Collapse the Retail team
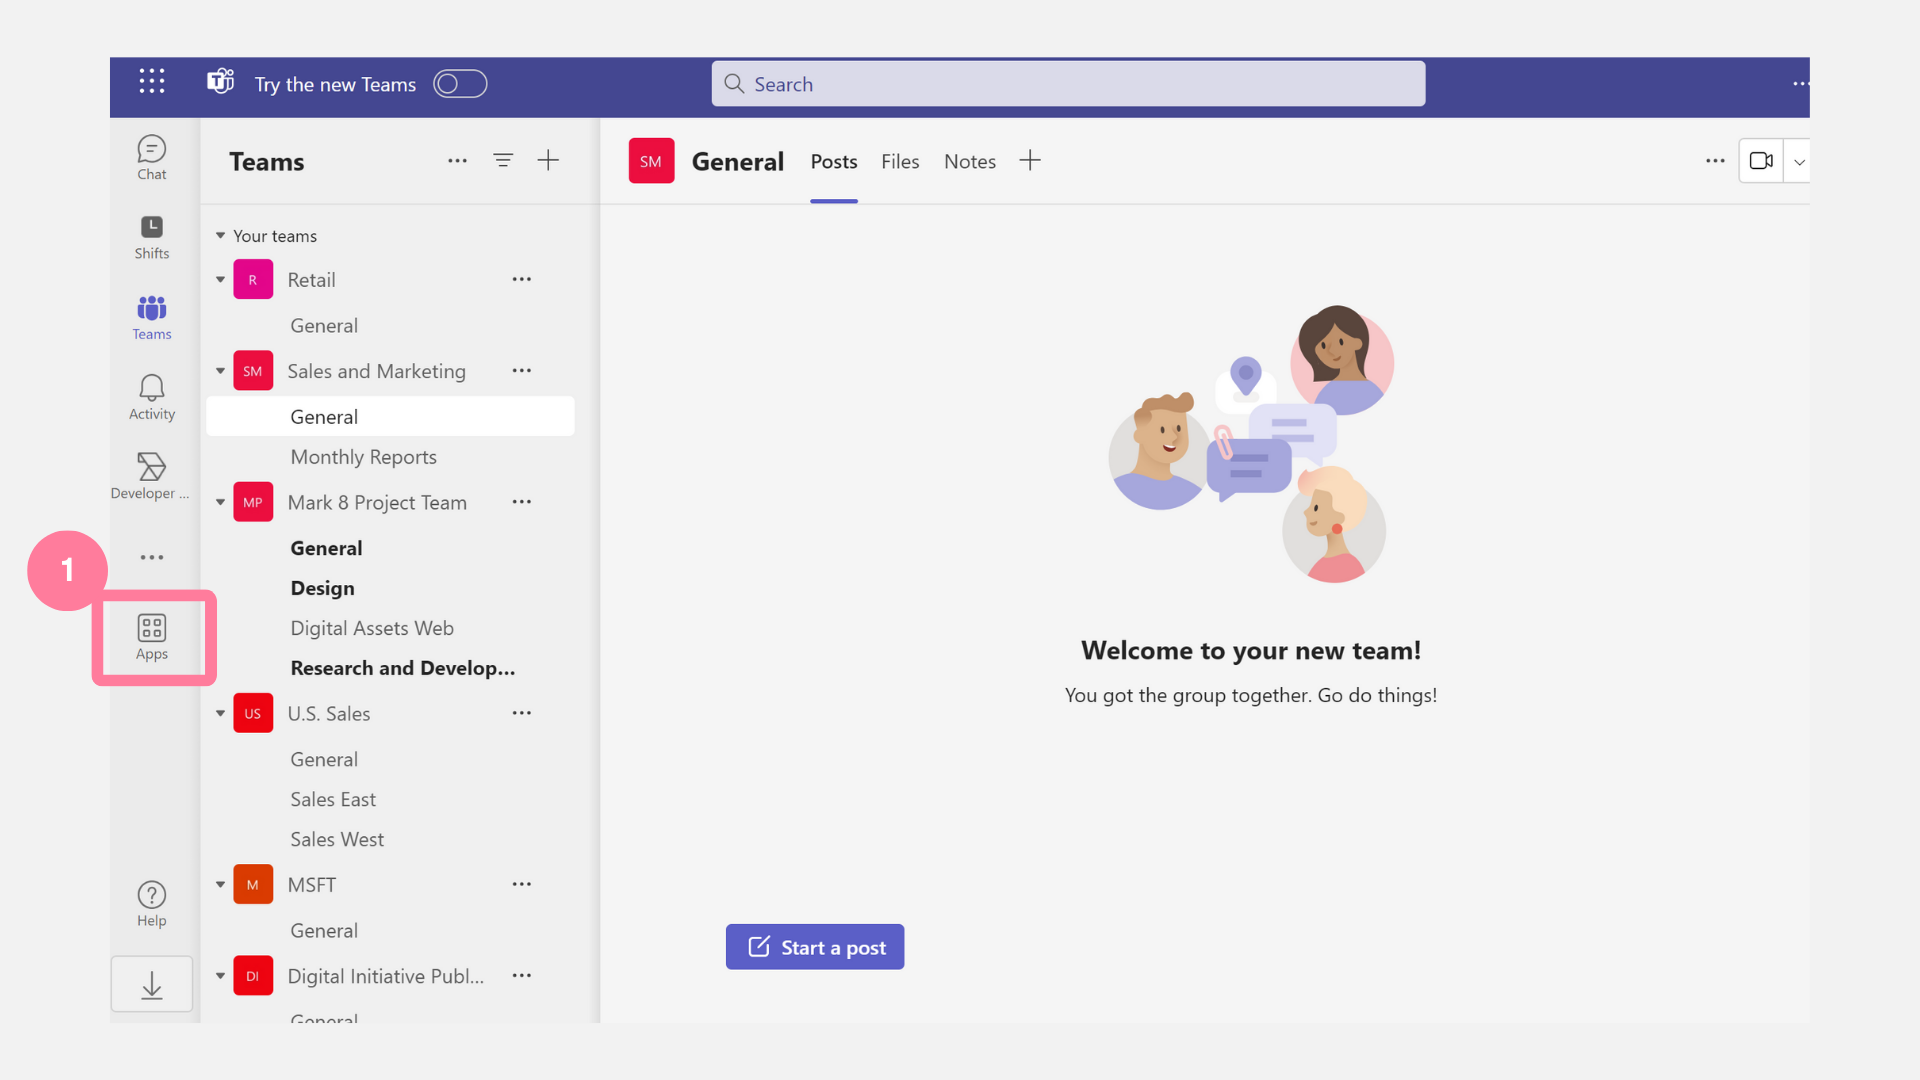This screenshot has width=1920, height=1080. (x=221, y=280)
